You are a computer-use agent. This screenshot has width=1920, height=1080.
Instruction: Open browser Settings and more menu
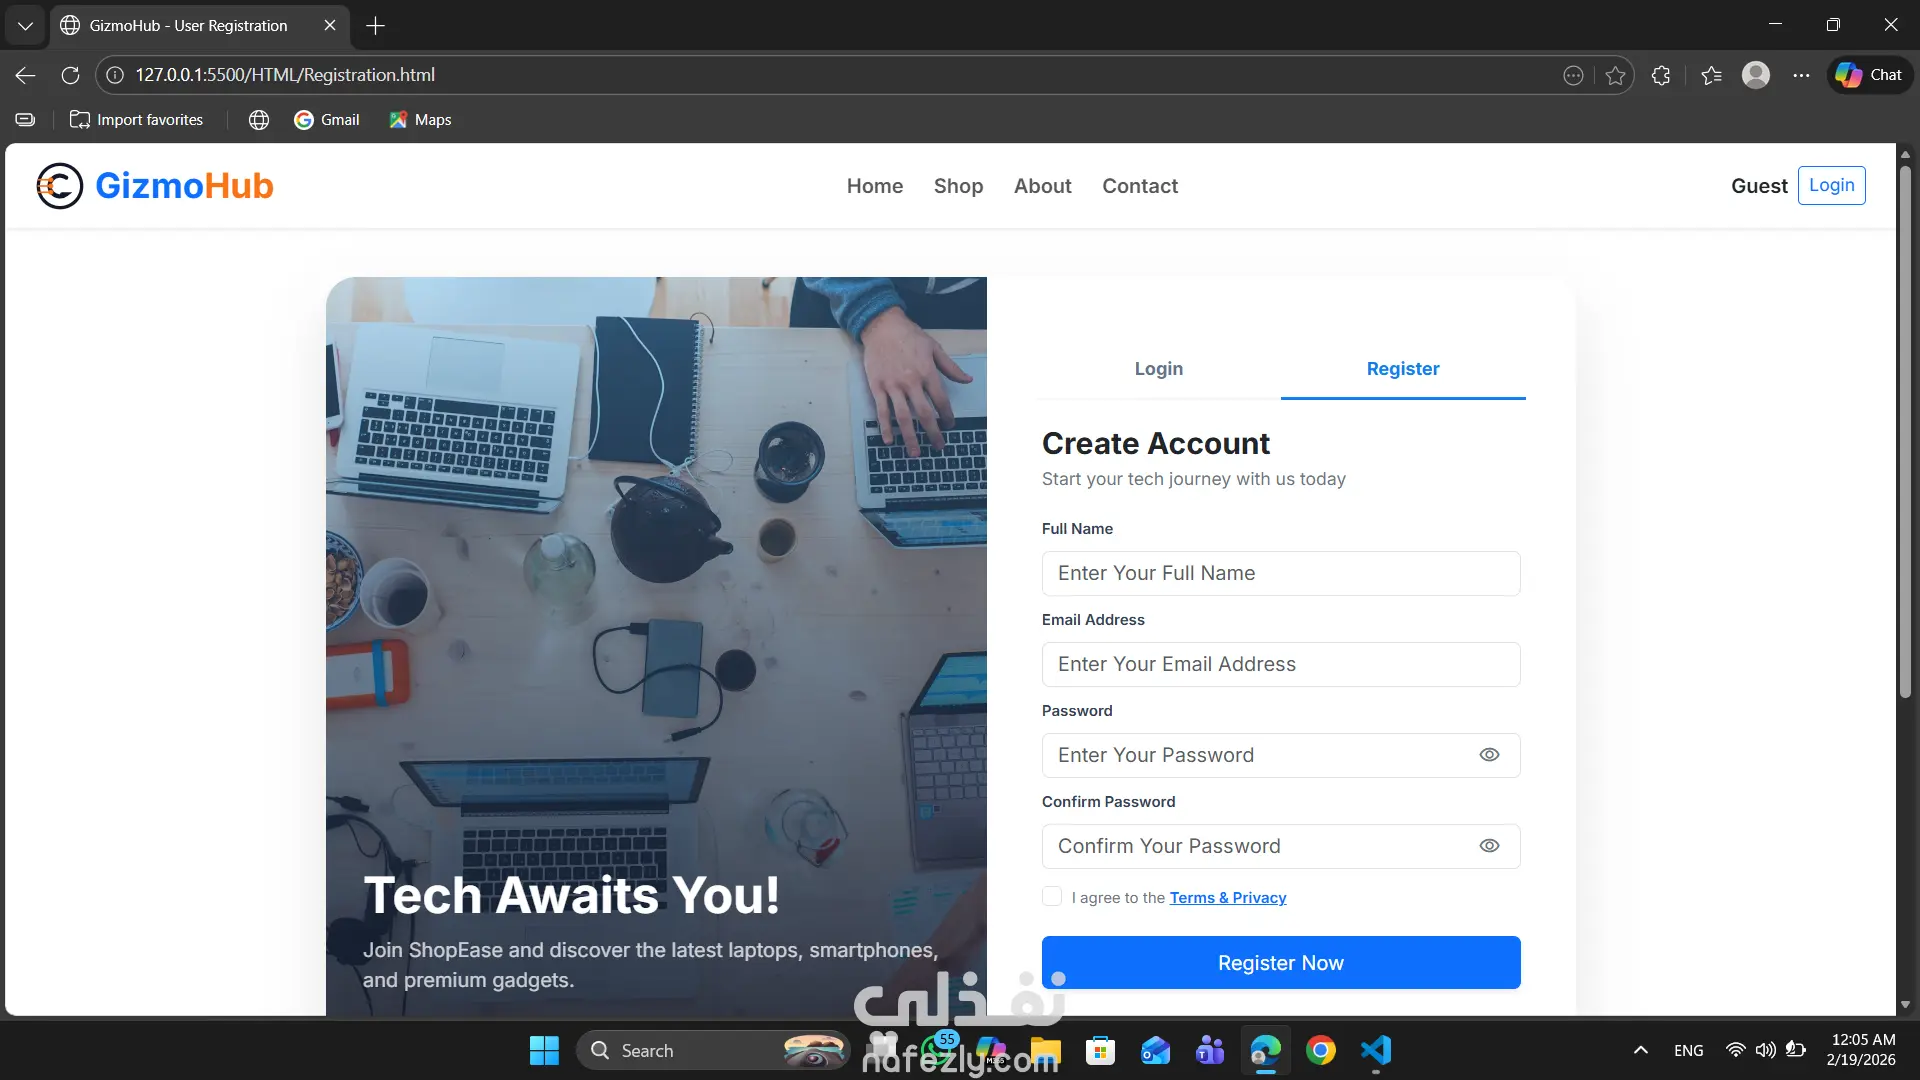click(x=1801, y=75)
